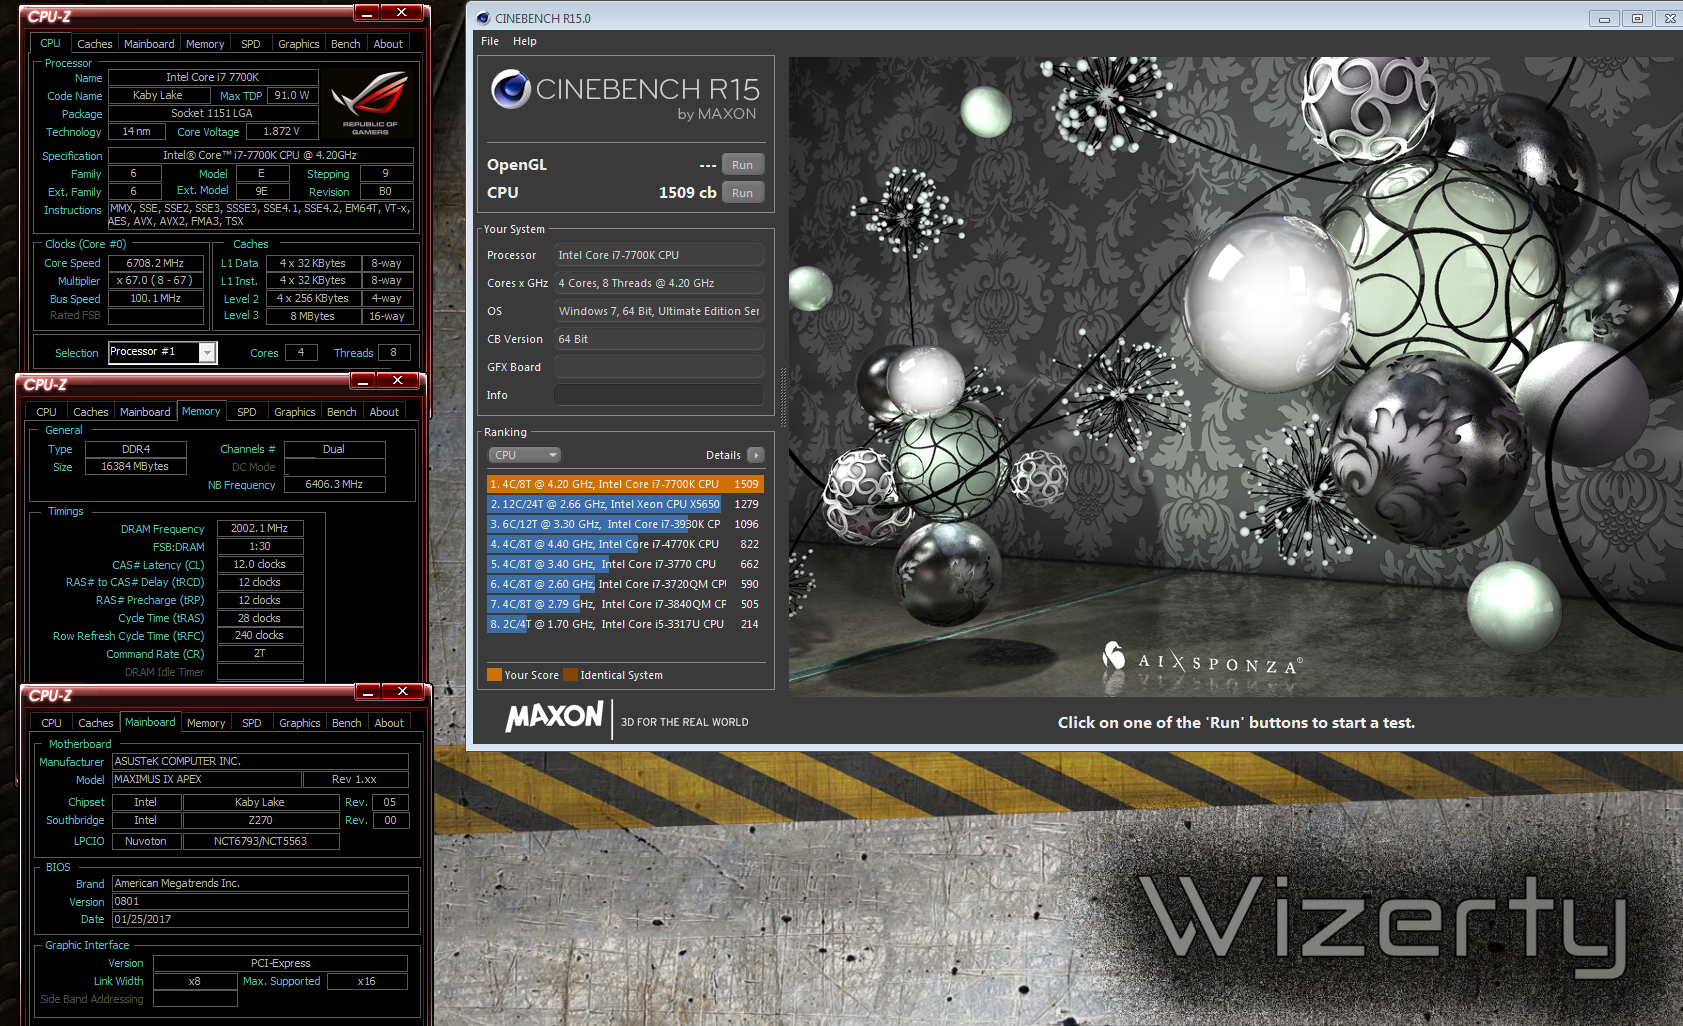Click the ROG Republic of Gamers logo

tap(370, 103)
